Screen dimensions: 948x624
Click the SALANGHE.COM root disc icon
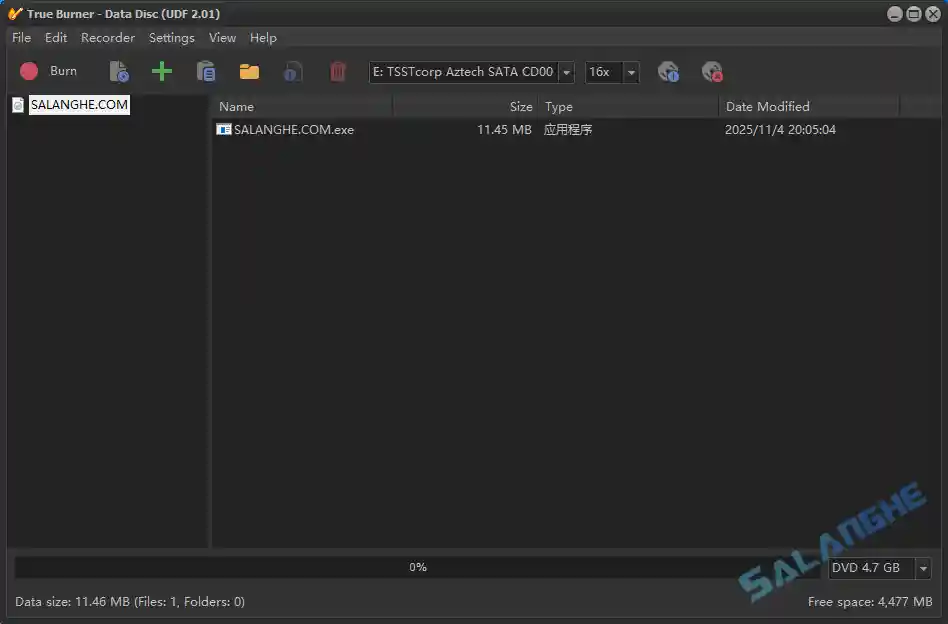(18, 105)
